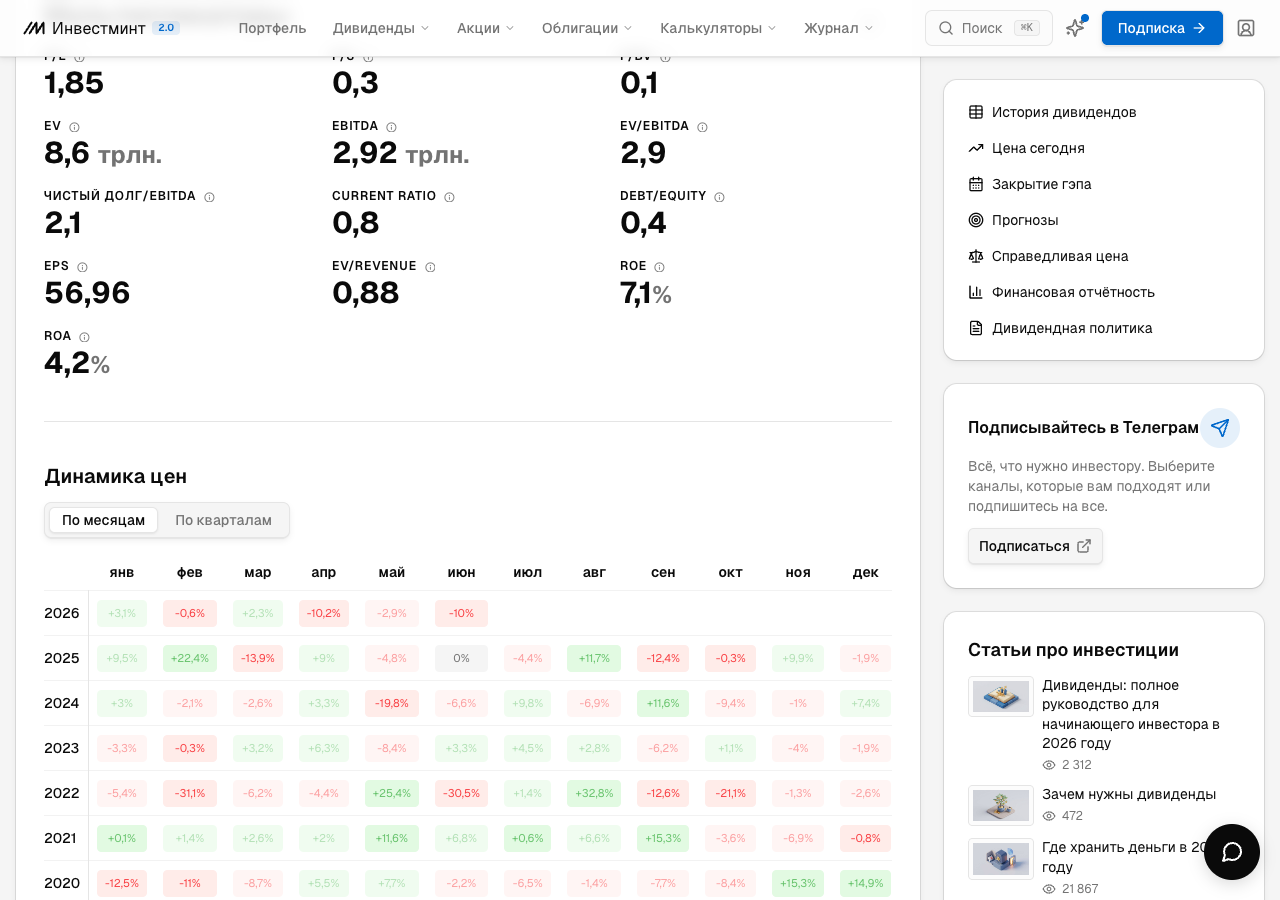Expand the Журнал menu
This screenshot has width=1280, height=900.
tap(838, 28)
